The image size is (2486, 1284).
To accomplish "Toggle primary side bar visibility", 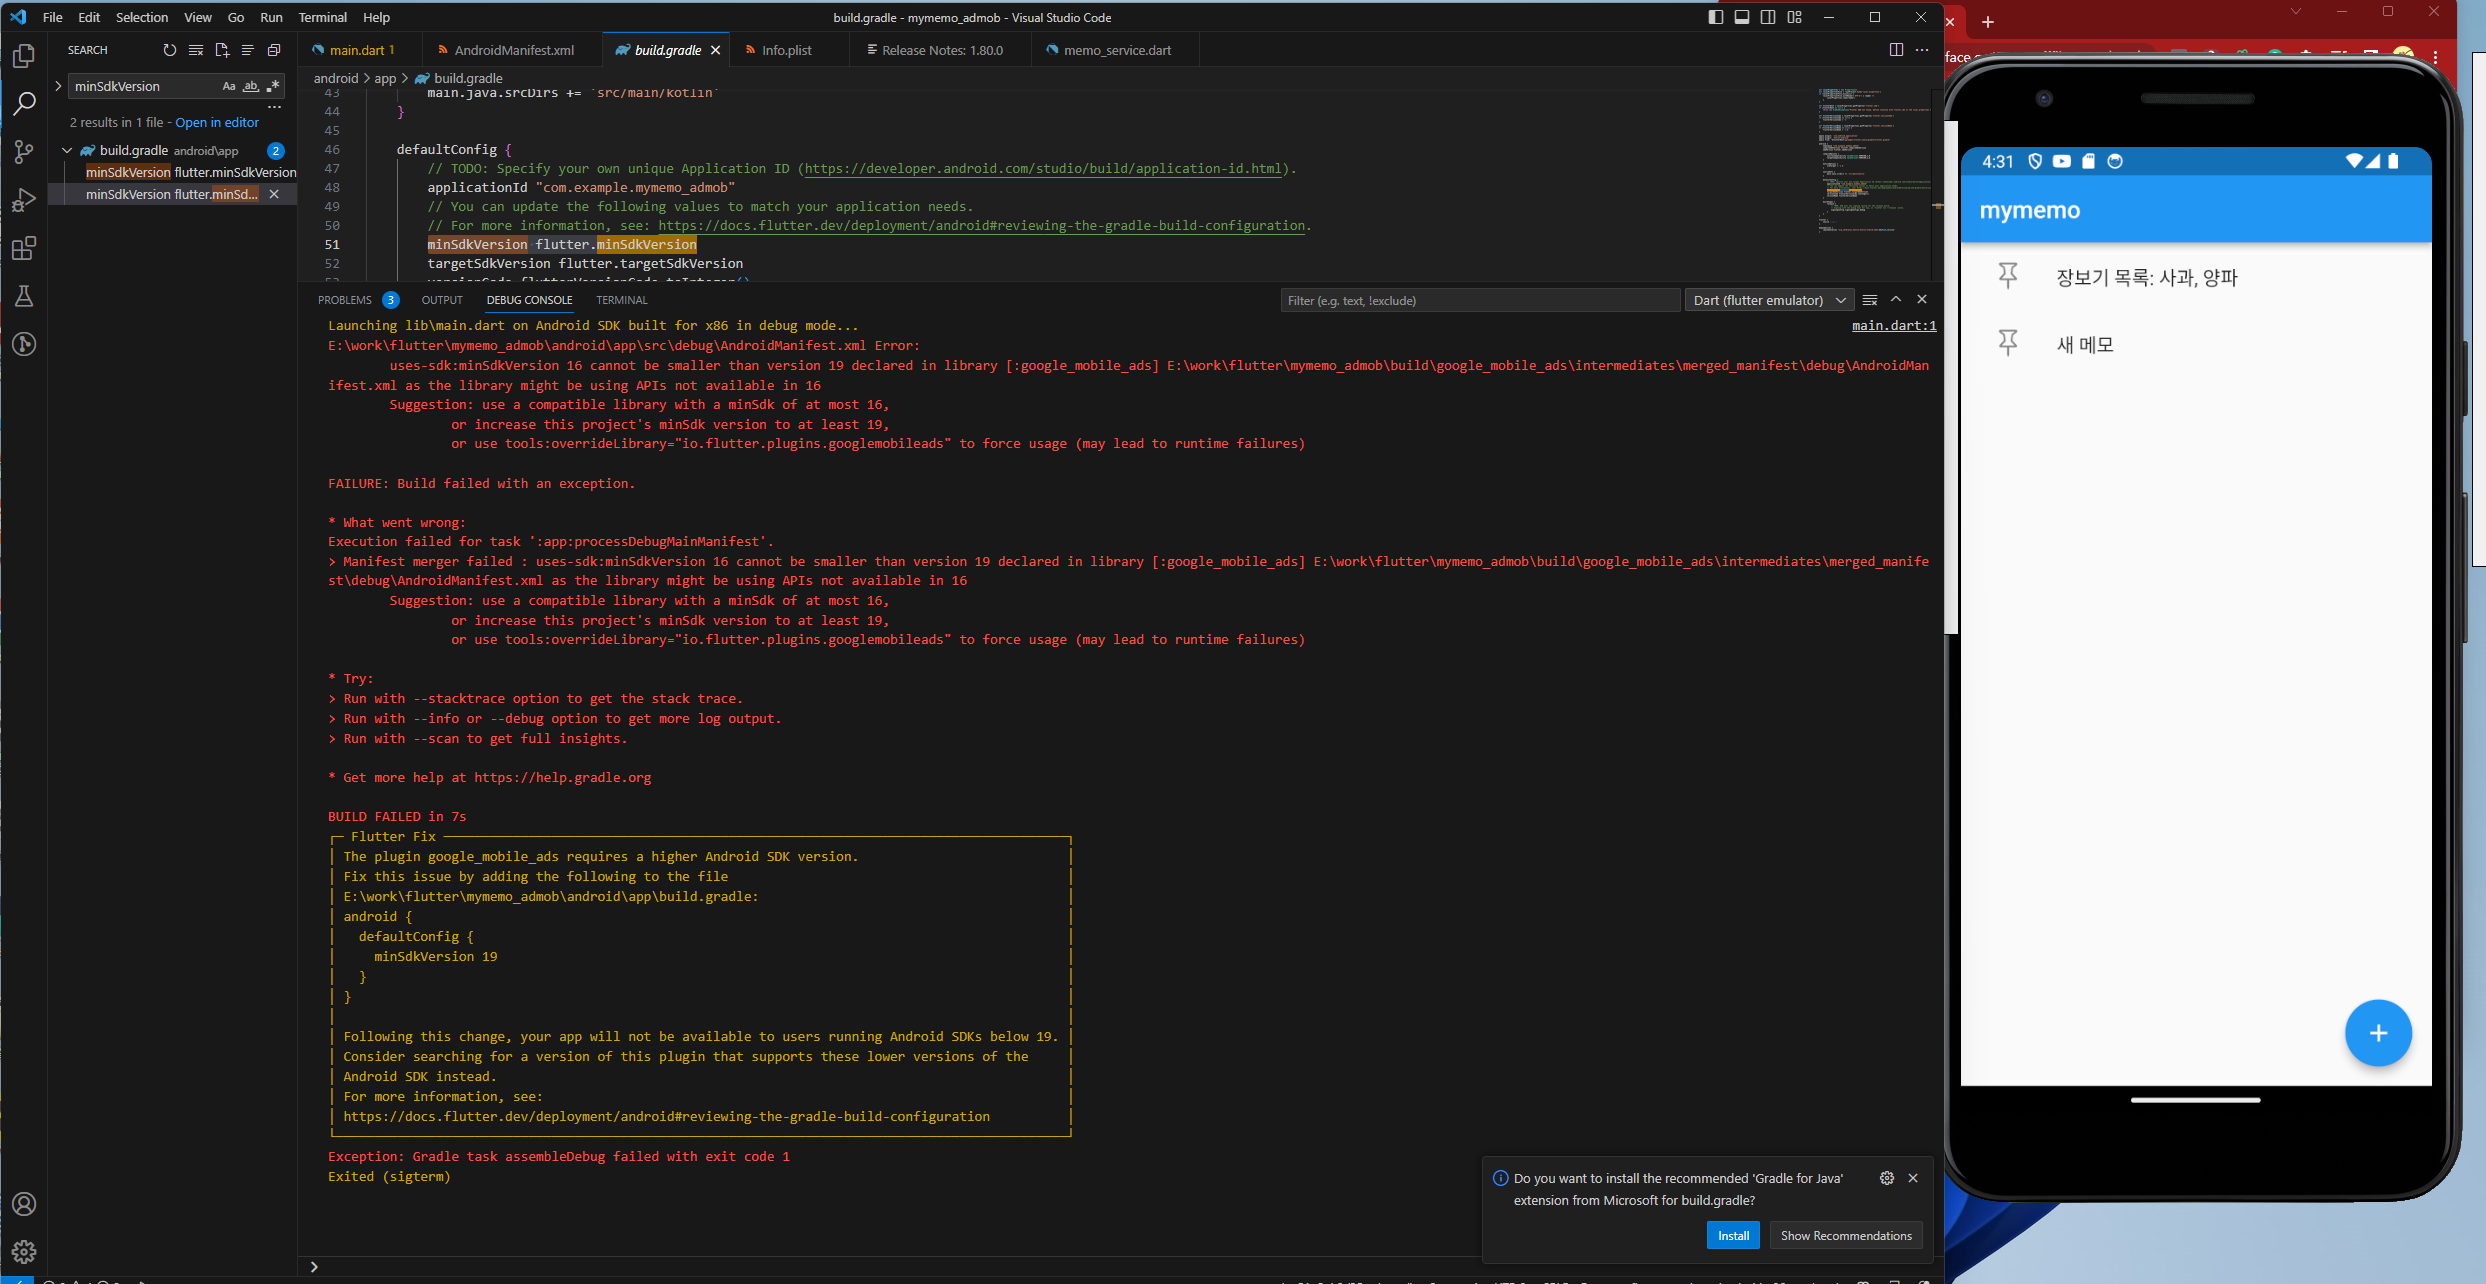I will pyautogui.click(x=1716, y=17).
